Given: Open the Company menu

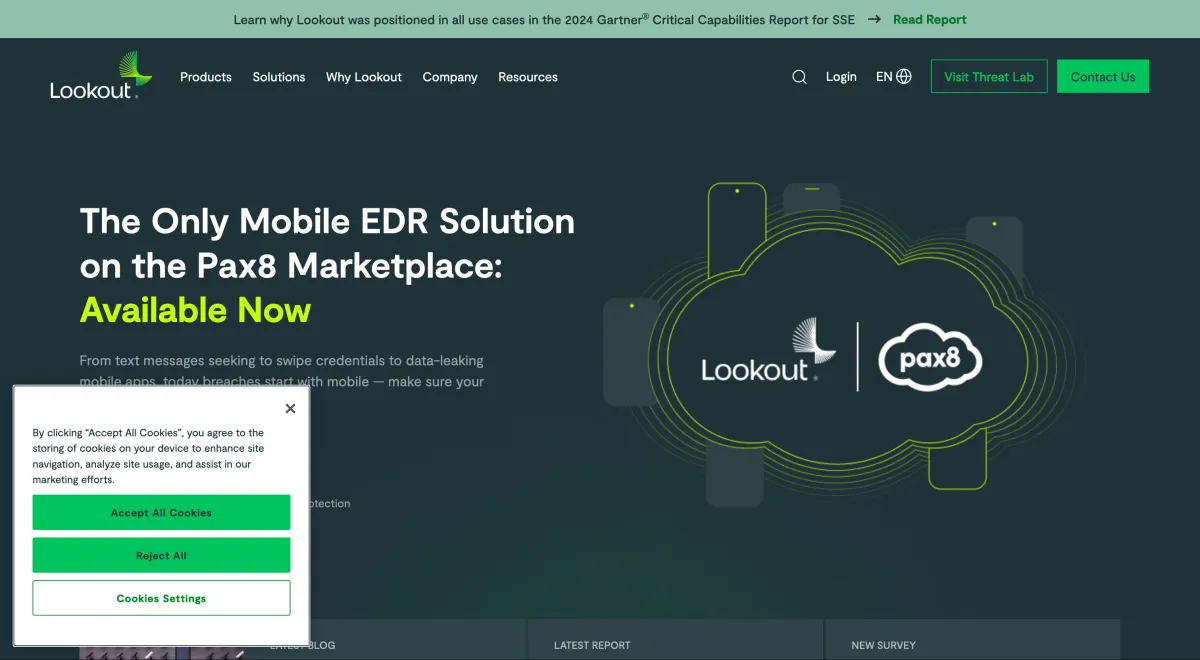Looking at the screenshot, I should point(450,77).
